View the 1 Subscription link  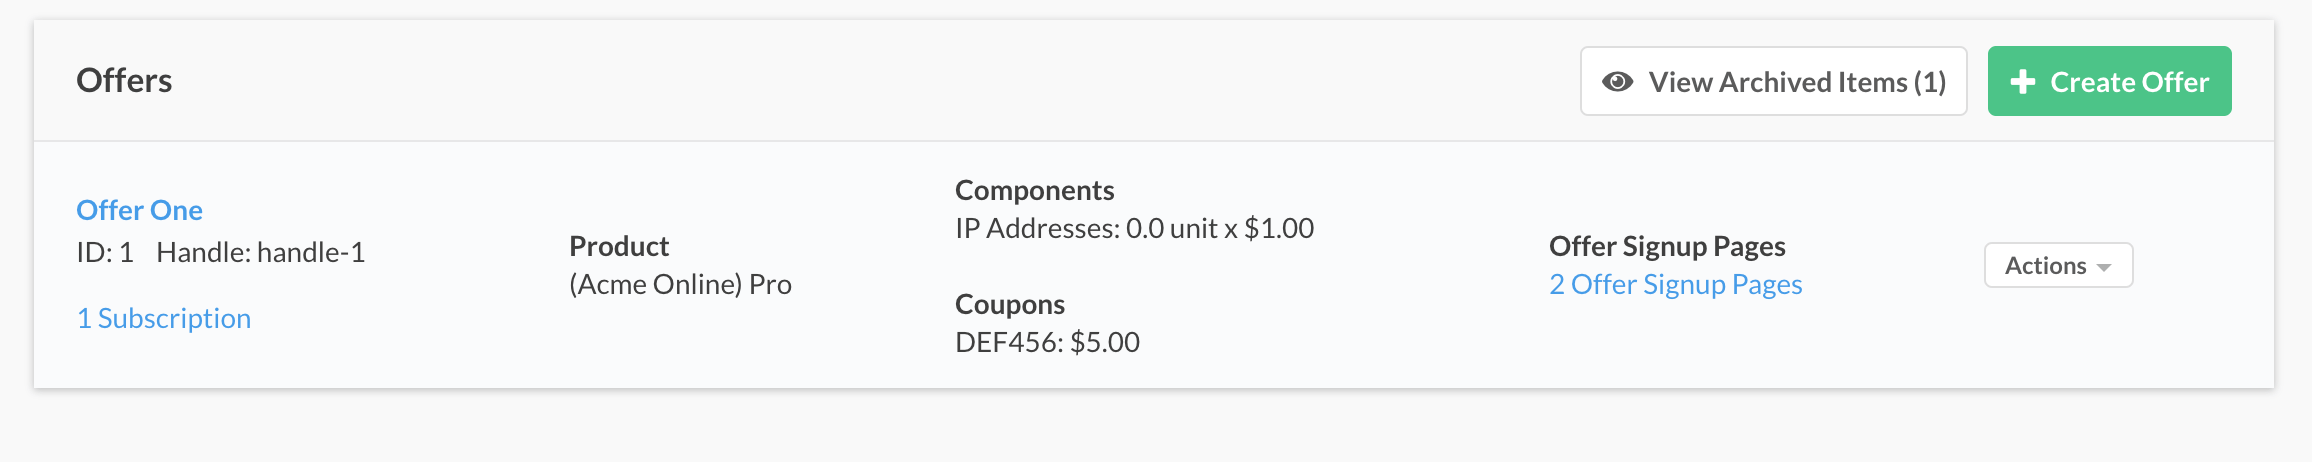[x=164, y=318]
